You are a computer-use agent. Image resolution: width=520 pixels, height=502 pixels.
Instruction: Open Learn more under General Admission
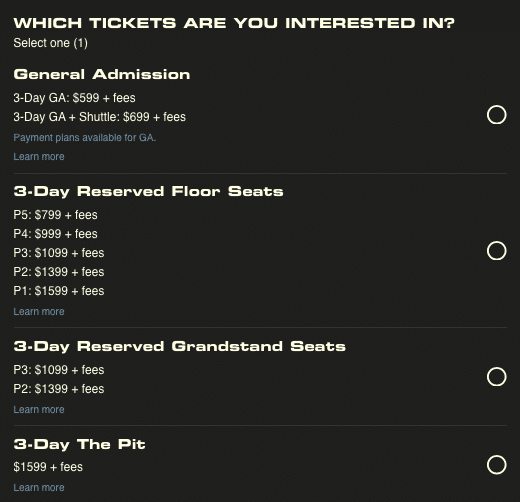point(39,157)
